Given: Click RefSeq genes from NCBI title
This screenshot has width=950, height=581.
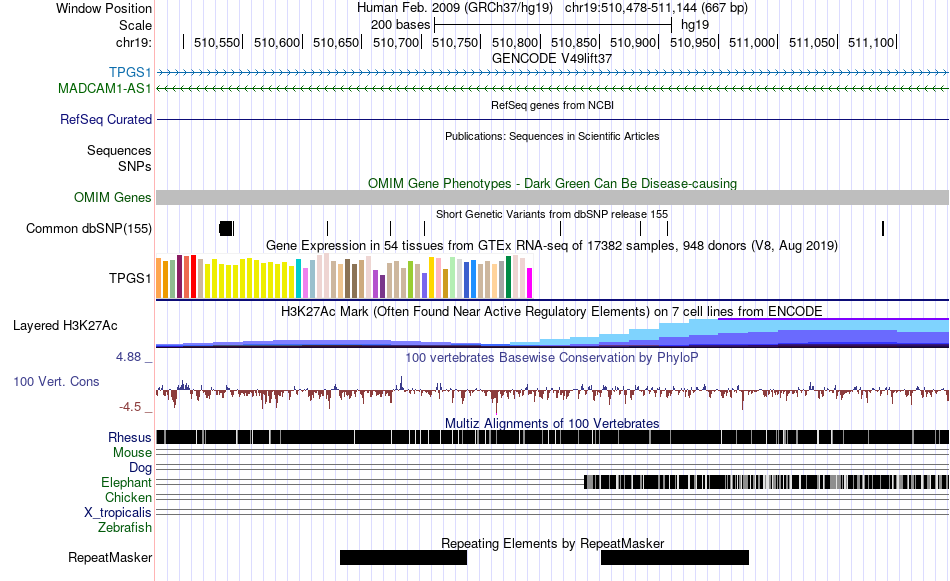Looking at the screenshot, I should [x=552, y=105].
